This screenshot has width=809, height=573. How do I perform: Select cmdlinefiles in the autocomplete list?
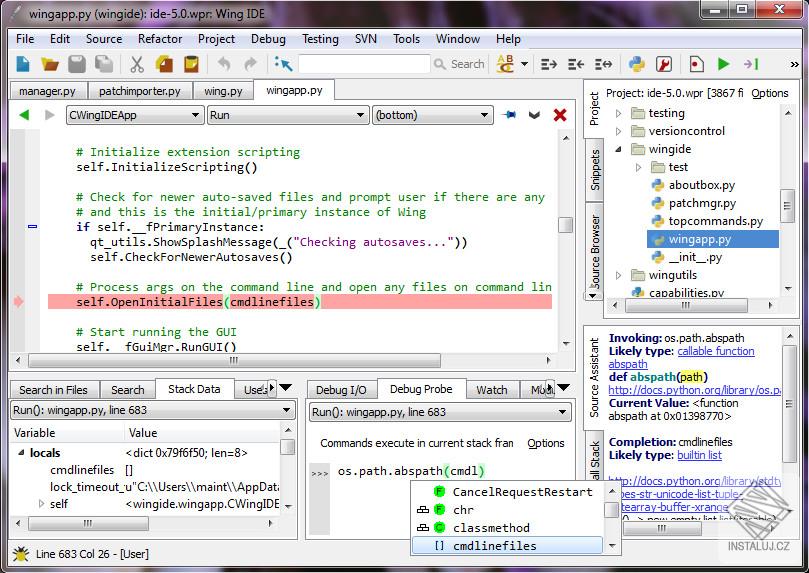pos(494,546)
